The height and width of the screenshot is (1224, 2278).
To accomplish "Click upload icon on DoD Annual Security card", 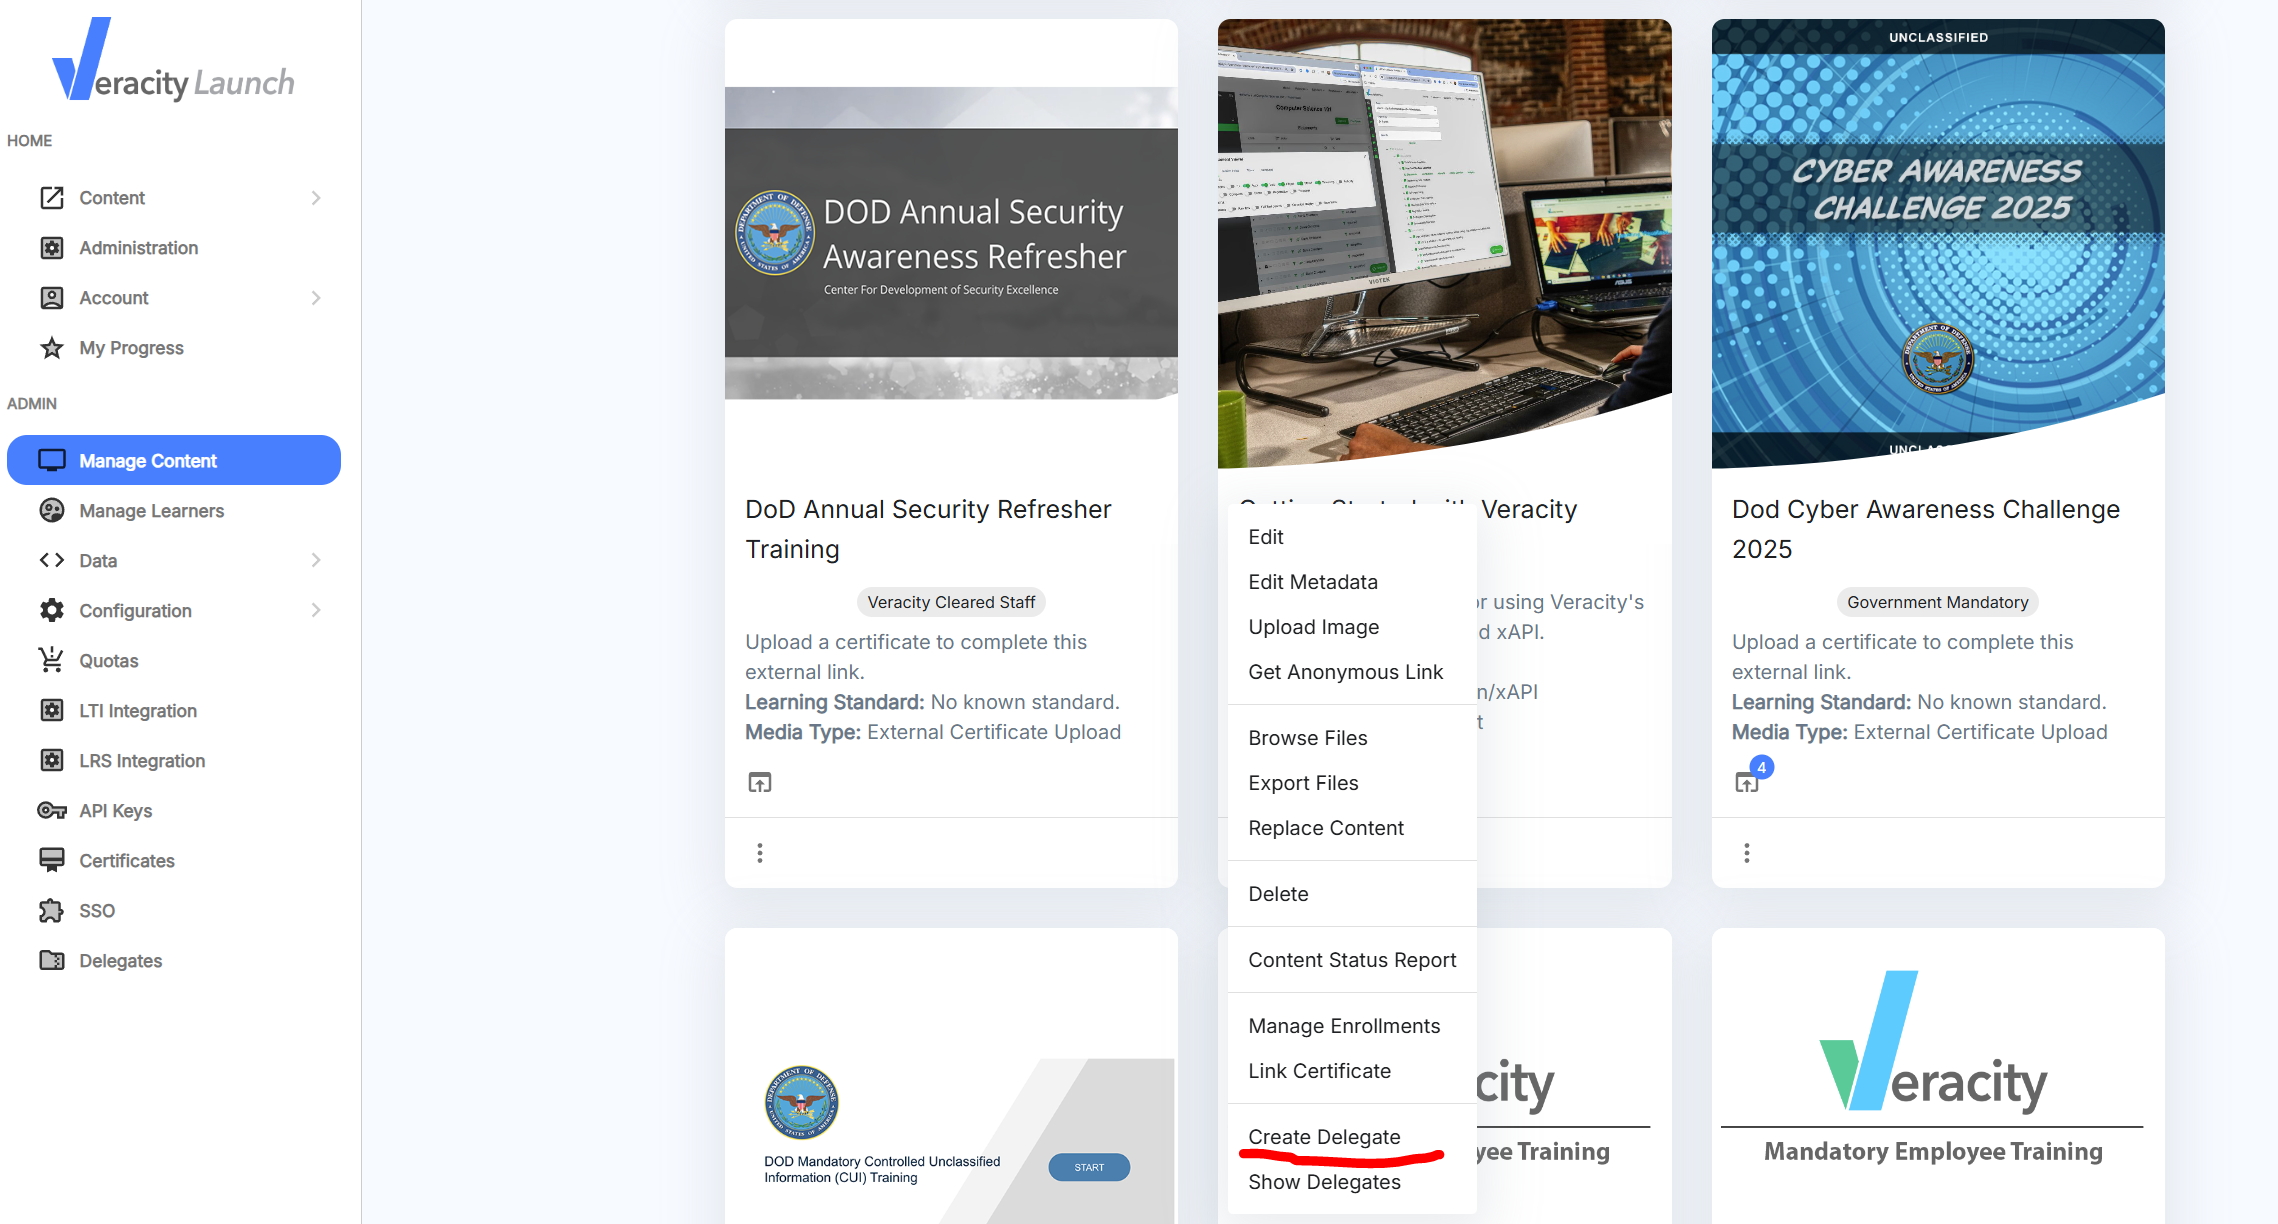I will pyautogui.click(x=760, y=782).
